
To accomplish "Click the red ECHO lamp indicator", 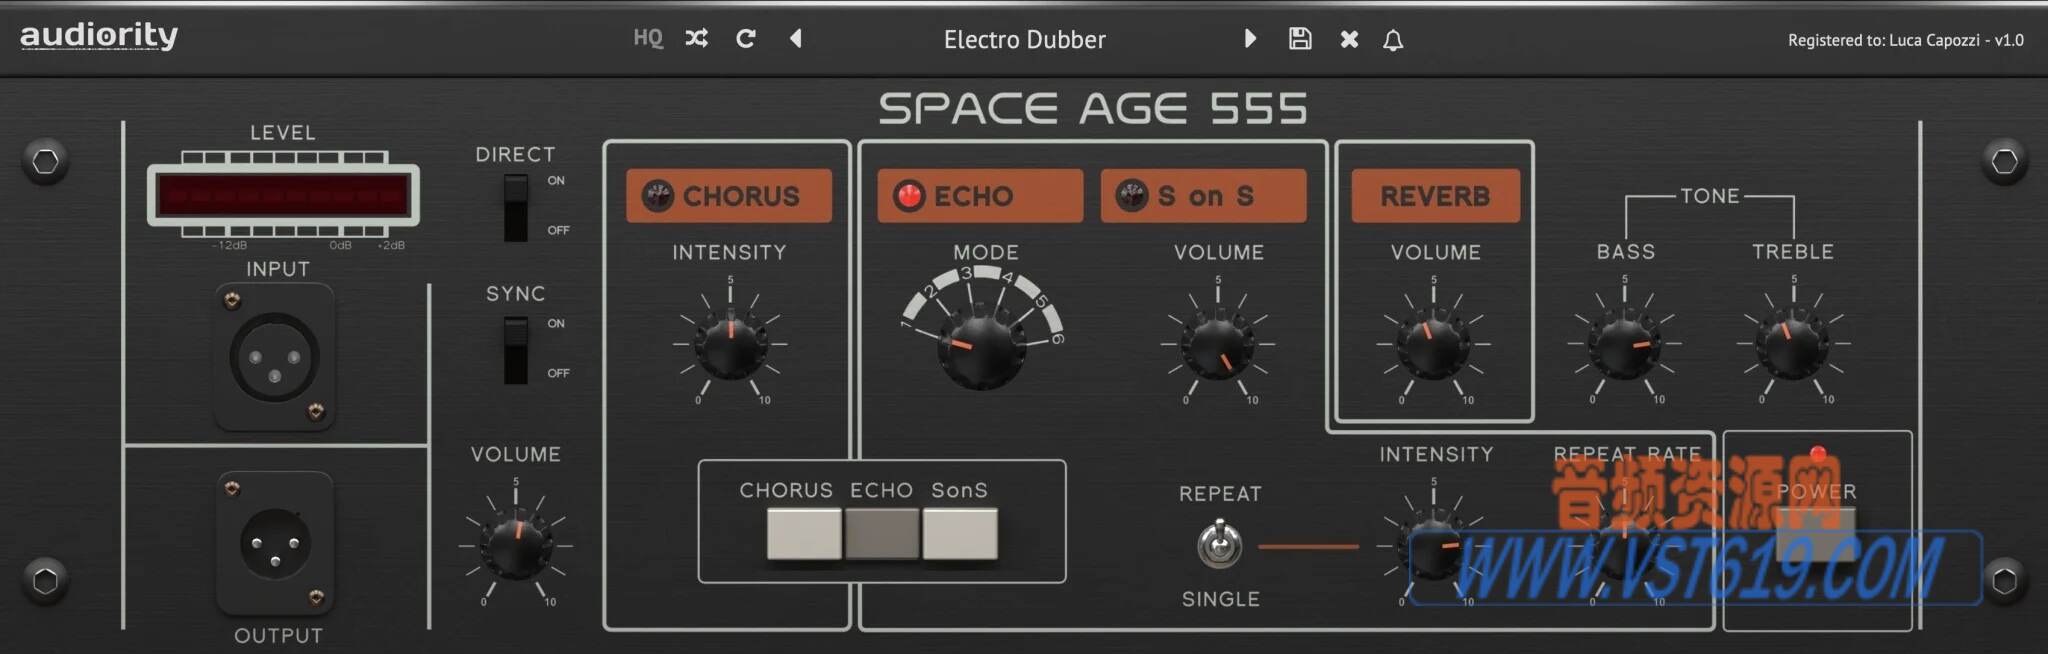I will [909, 195].
